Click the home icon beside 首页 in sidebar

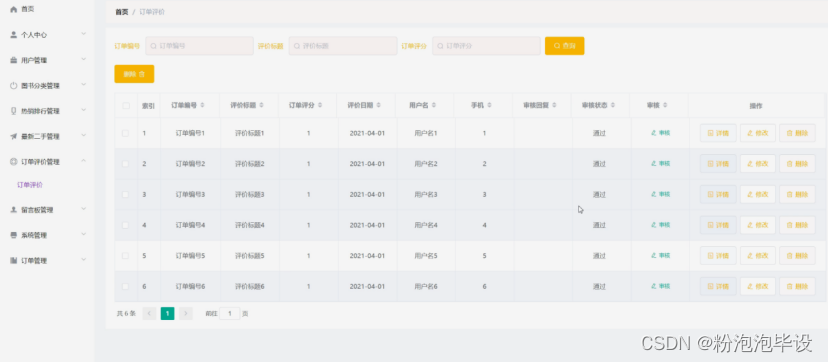point(14,9)
